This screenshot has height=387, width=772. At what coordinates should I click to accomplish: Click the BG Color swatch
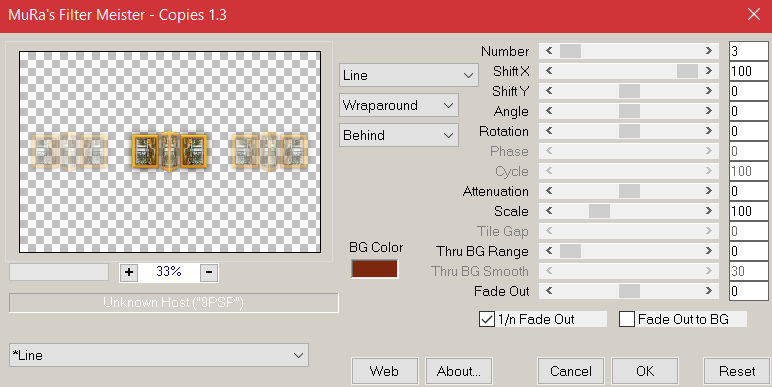click(x=374, y=269)
